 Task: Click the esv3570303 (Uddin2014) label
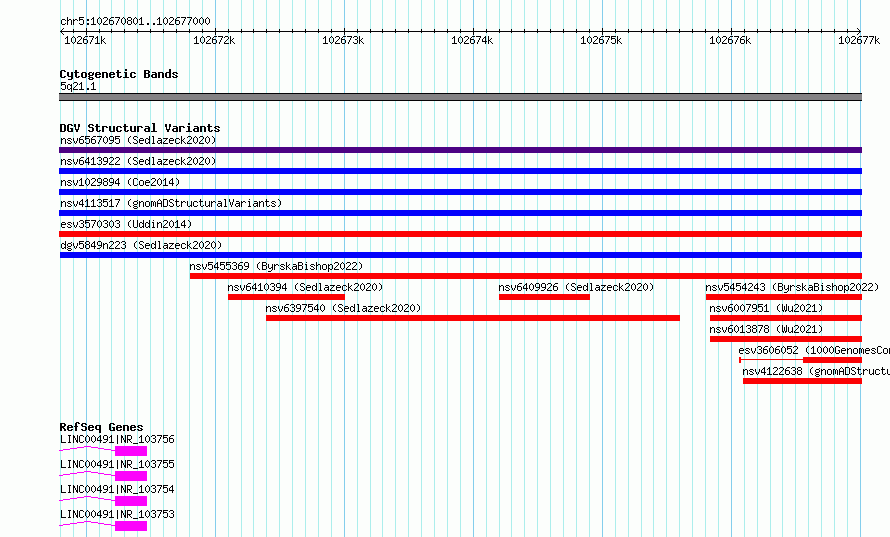[126, 224]
